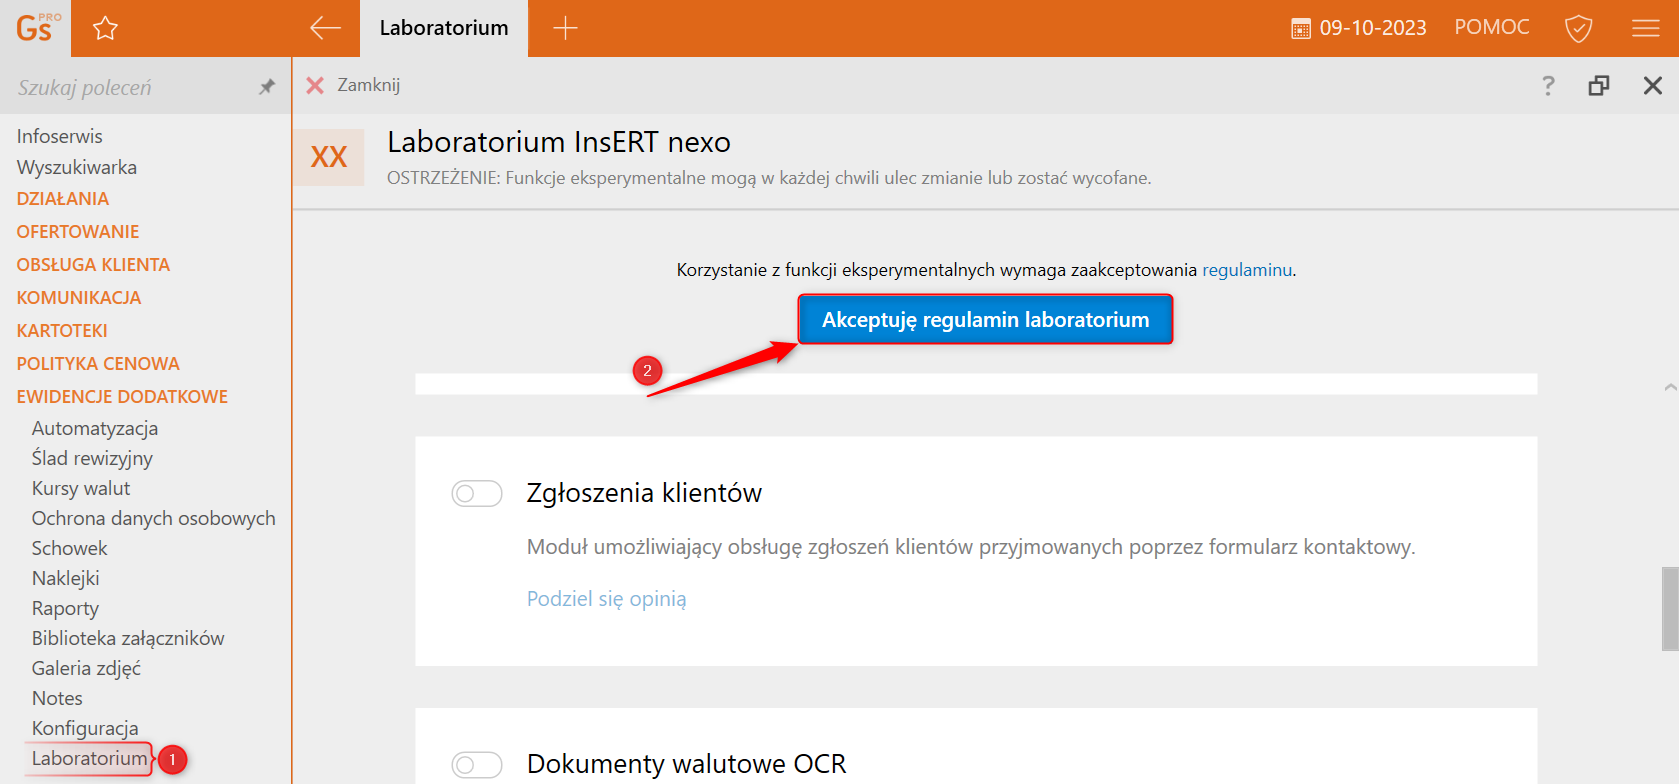The image size is (1679, 784).
Task: Click the back arrow icon
Action: [325, 28]
